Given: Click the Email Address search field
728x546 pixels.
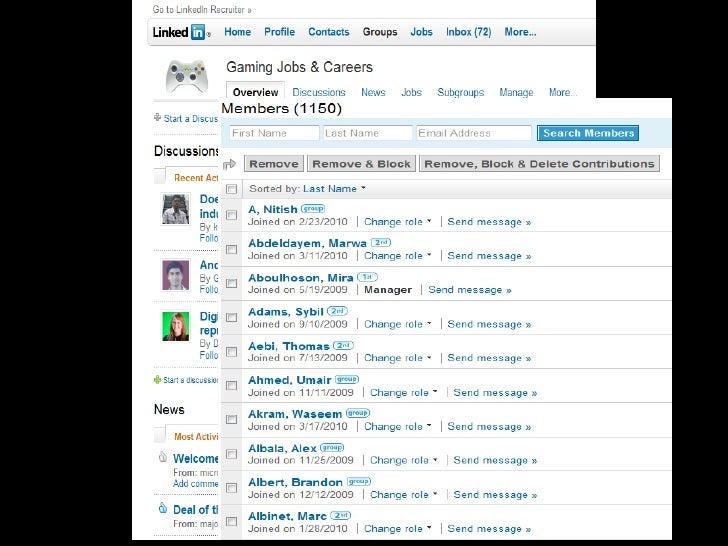Looking at the screenshot, I should click(474, 133).
